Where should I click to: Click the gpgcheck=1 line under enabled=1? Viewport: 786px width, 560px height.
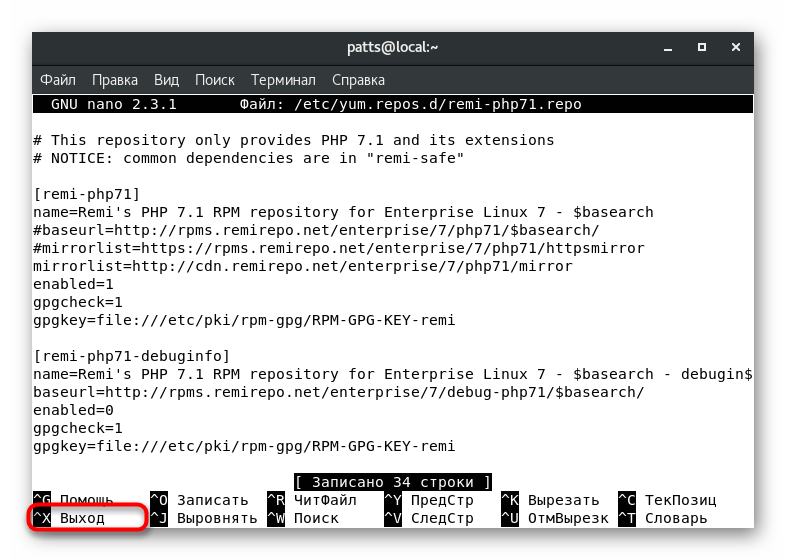click(78, 302)
